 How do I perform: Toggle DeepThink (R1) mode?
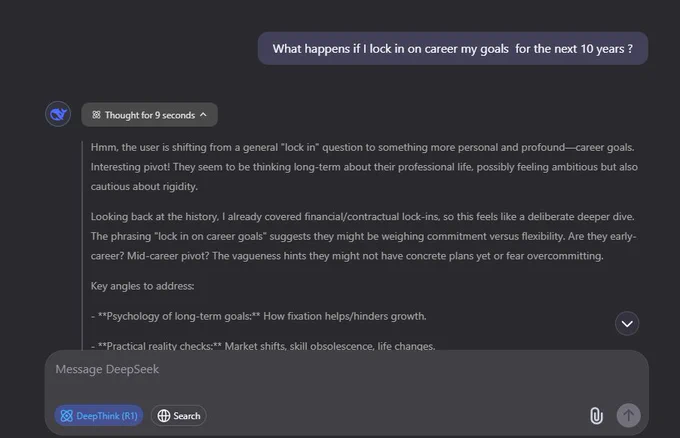99,415
